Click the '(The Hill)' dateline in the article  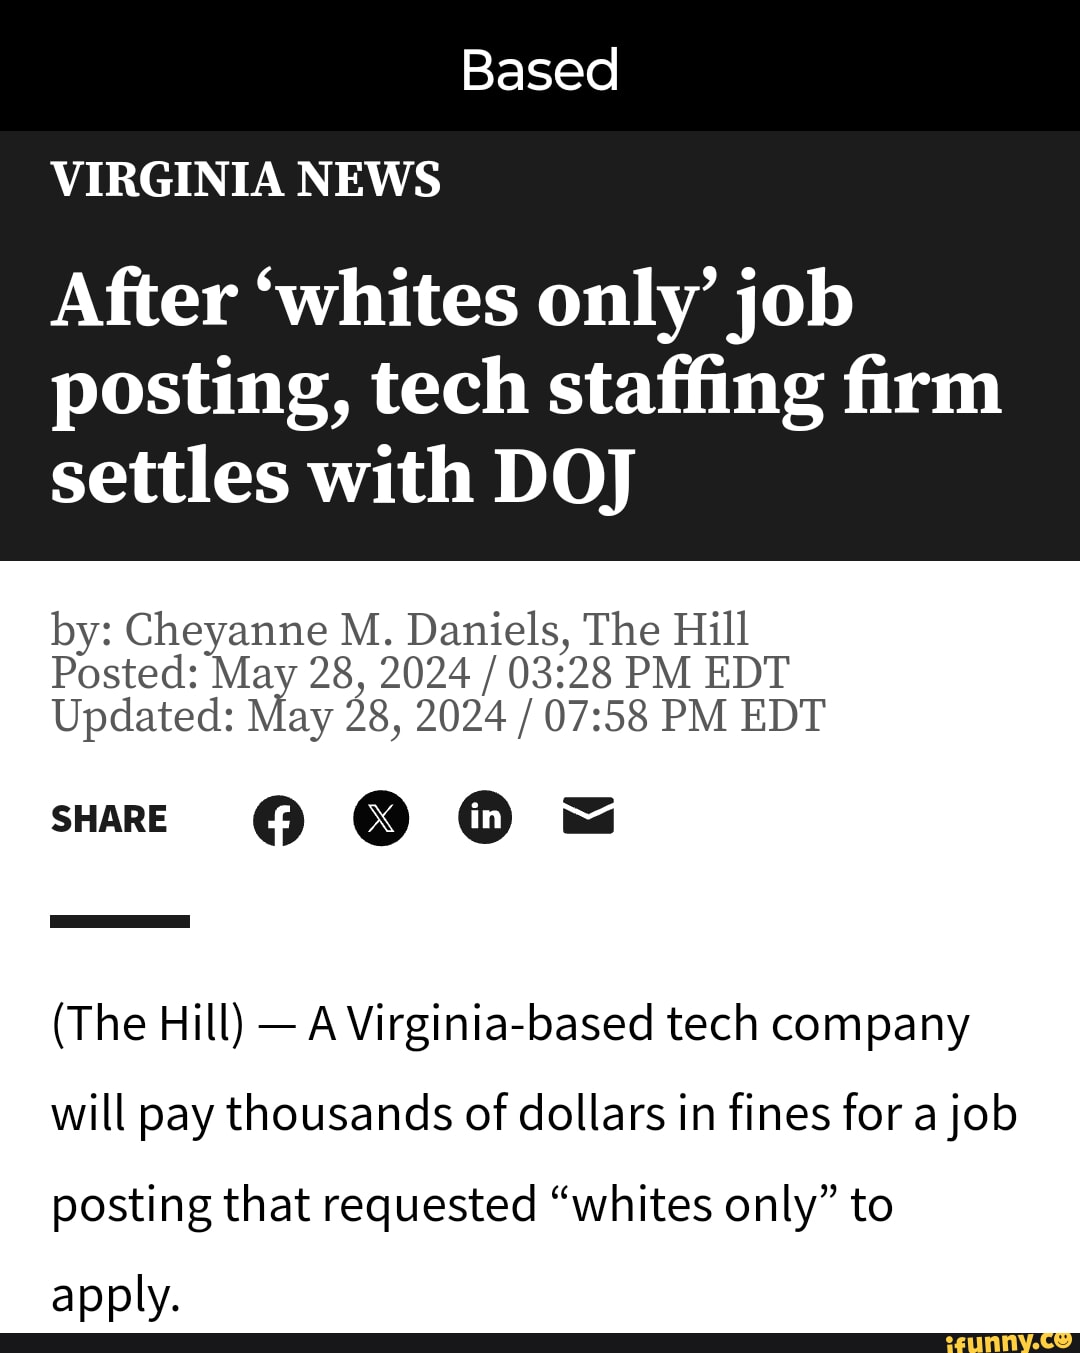click(x=147, y=1024)
